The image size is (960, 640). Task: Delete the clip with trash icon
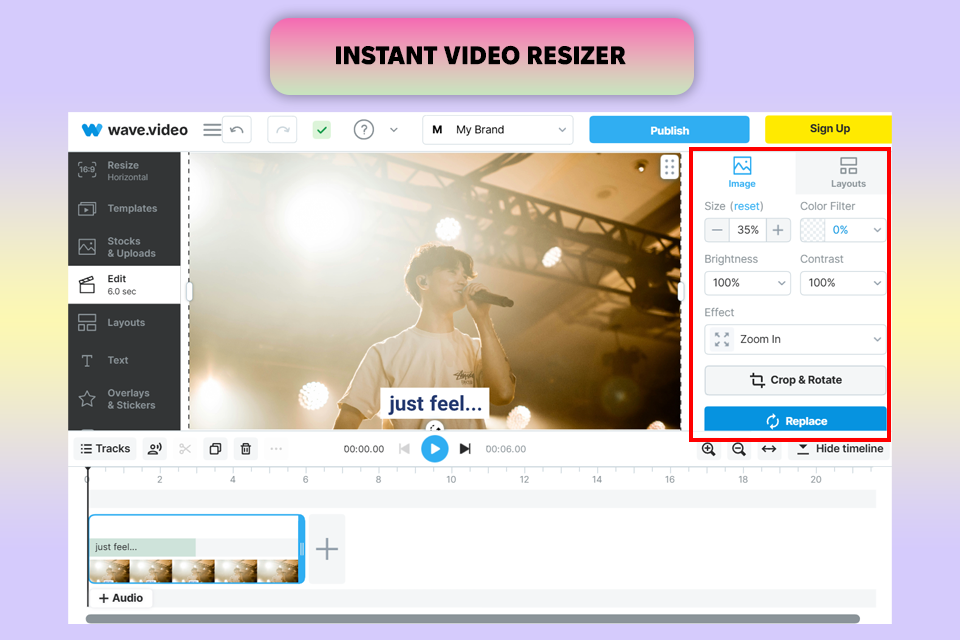coord(246,449)
